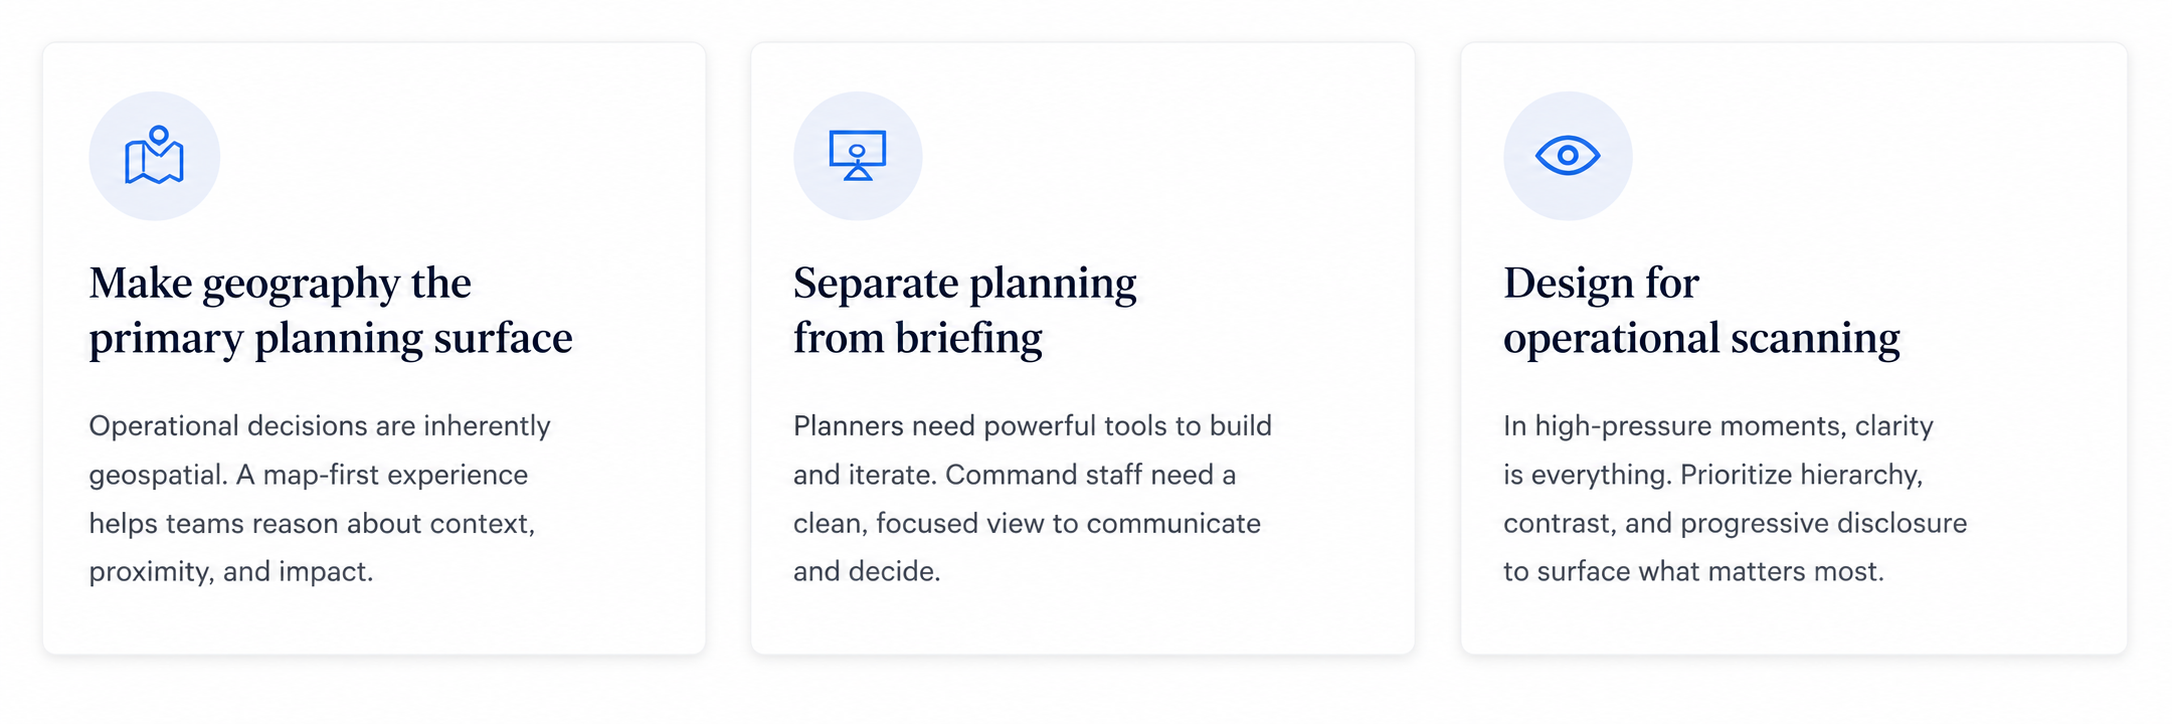2172x724 pixels.
Task: Click 'Operational decisions are inherently geospatial' paragraph
Action: [x=320, y=498]
